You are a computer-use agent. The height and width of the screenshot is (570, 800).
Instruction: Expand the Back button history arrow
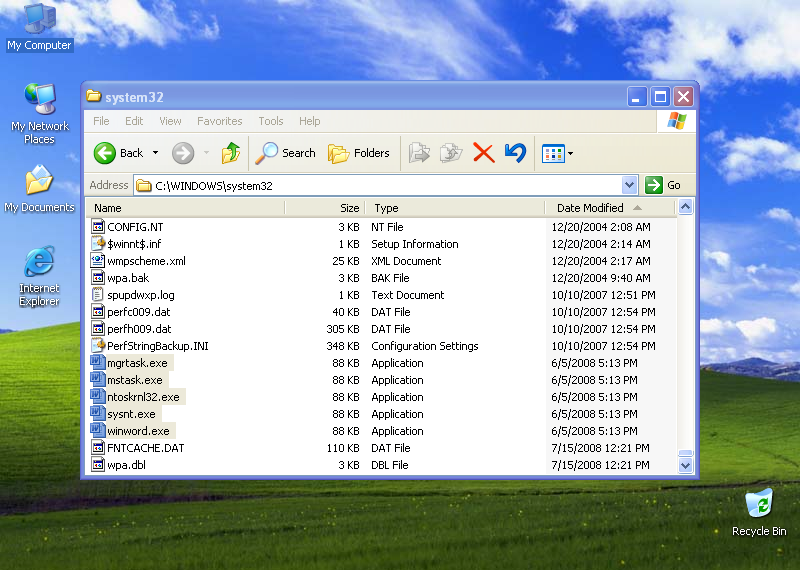[155, 153]
